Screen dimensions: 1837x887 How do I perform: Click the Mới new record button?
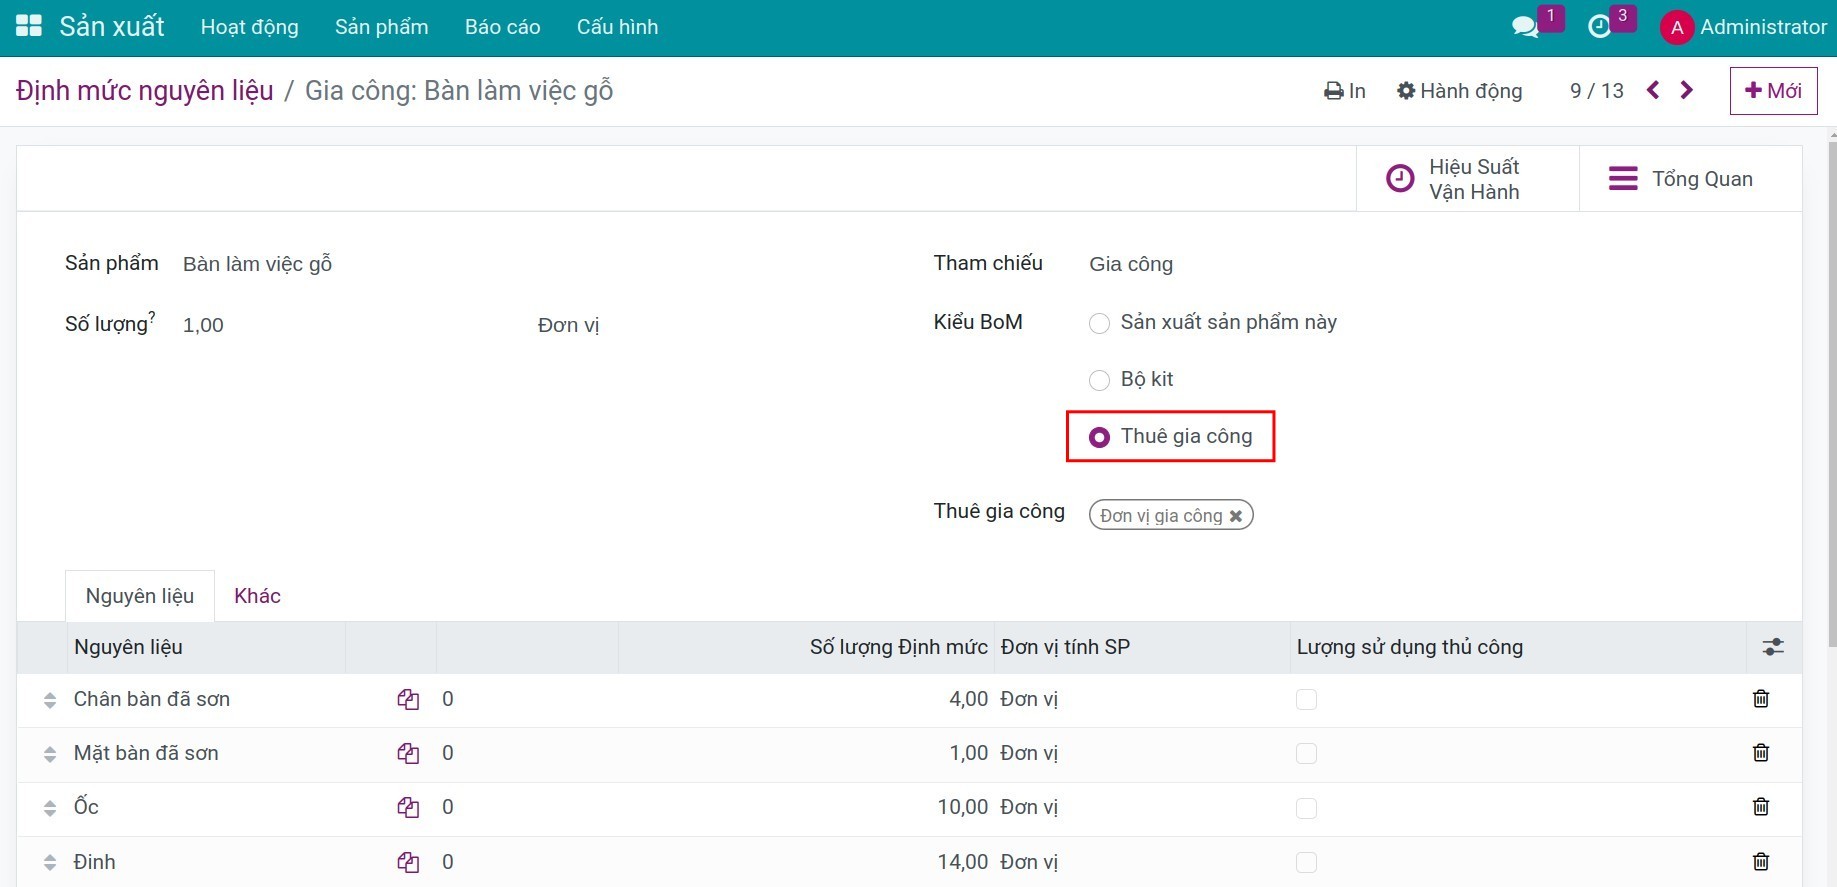point(1773,91)
